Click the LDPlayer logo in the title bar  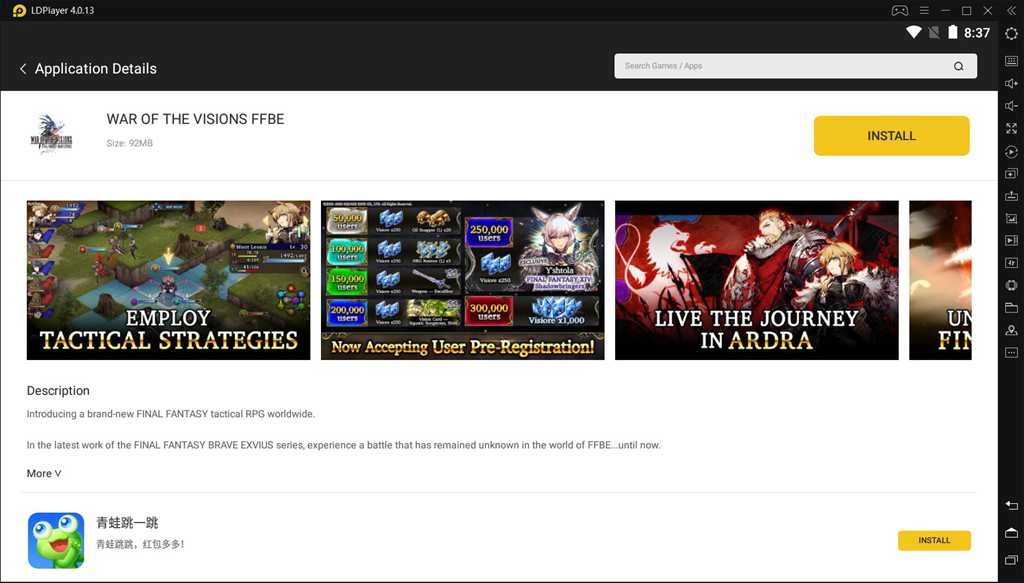(19, 10)
